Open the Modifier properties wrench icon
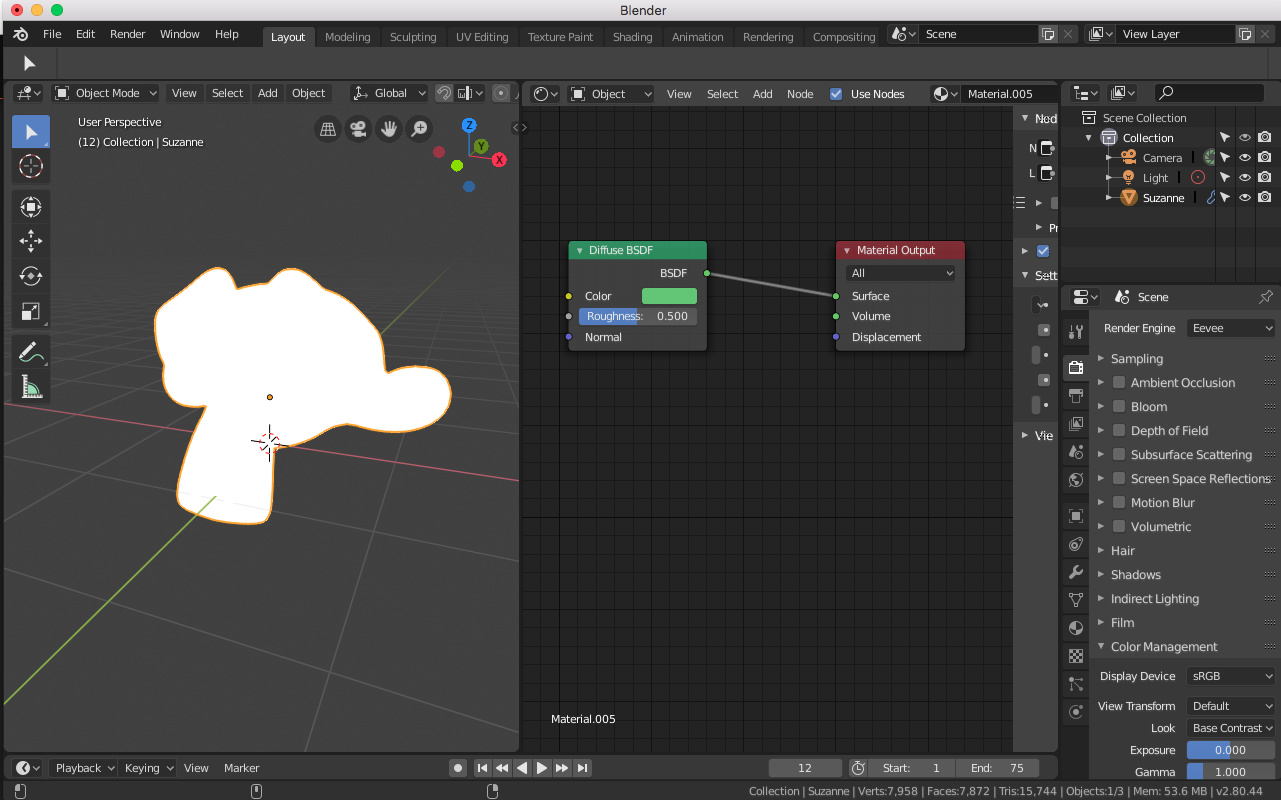The image size is (1281, 800). click(x=1075, y=572)
